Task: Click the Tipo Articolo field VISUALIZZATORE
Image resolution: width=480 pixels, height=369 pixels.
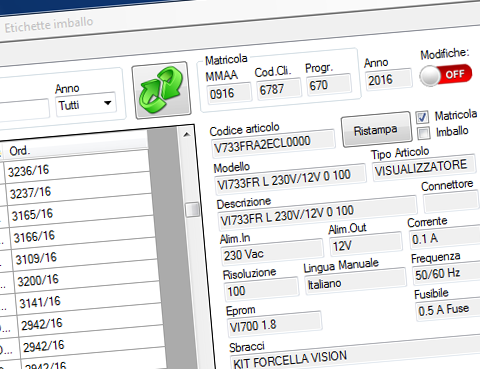Action: [424, 168]
